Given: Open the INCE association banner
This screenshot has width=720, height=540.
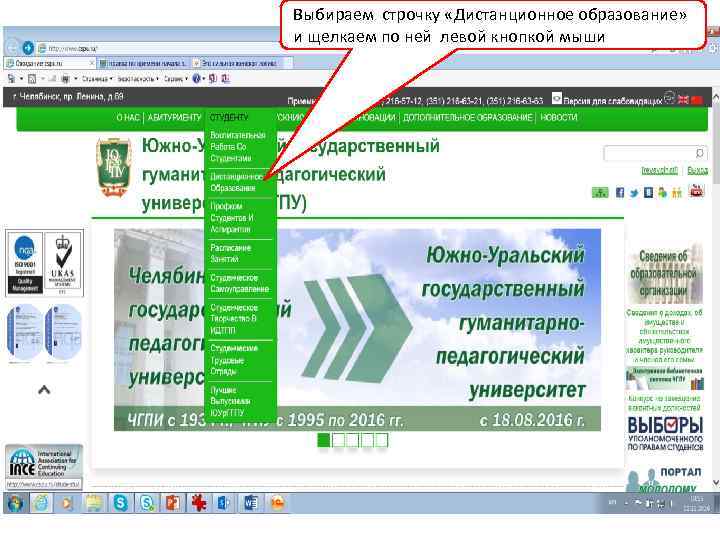Looking at the screenshot, I should [44, 462].
